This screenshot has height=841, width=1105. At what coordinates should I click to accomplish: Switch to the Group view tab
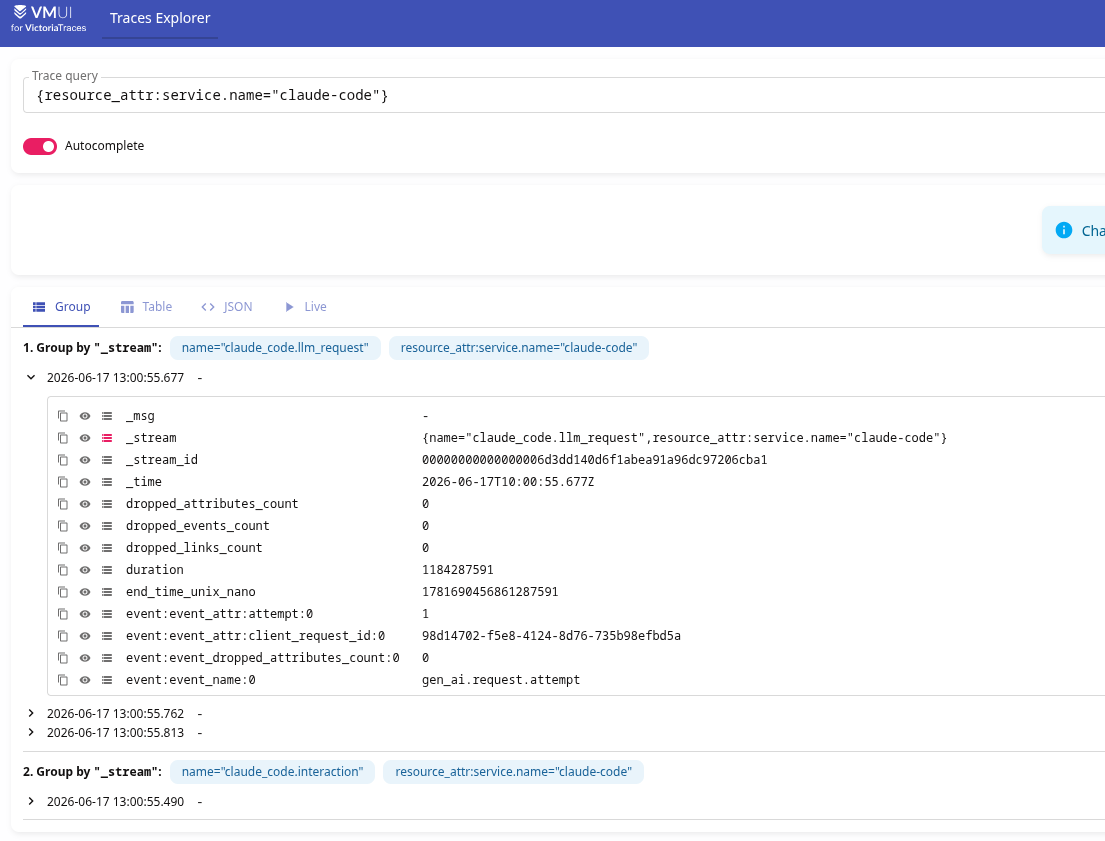tap(61, 307)
